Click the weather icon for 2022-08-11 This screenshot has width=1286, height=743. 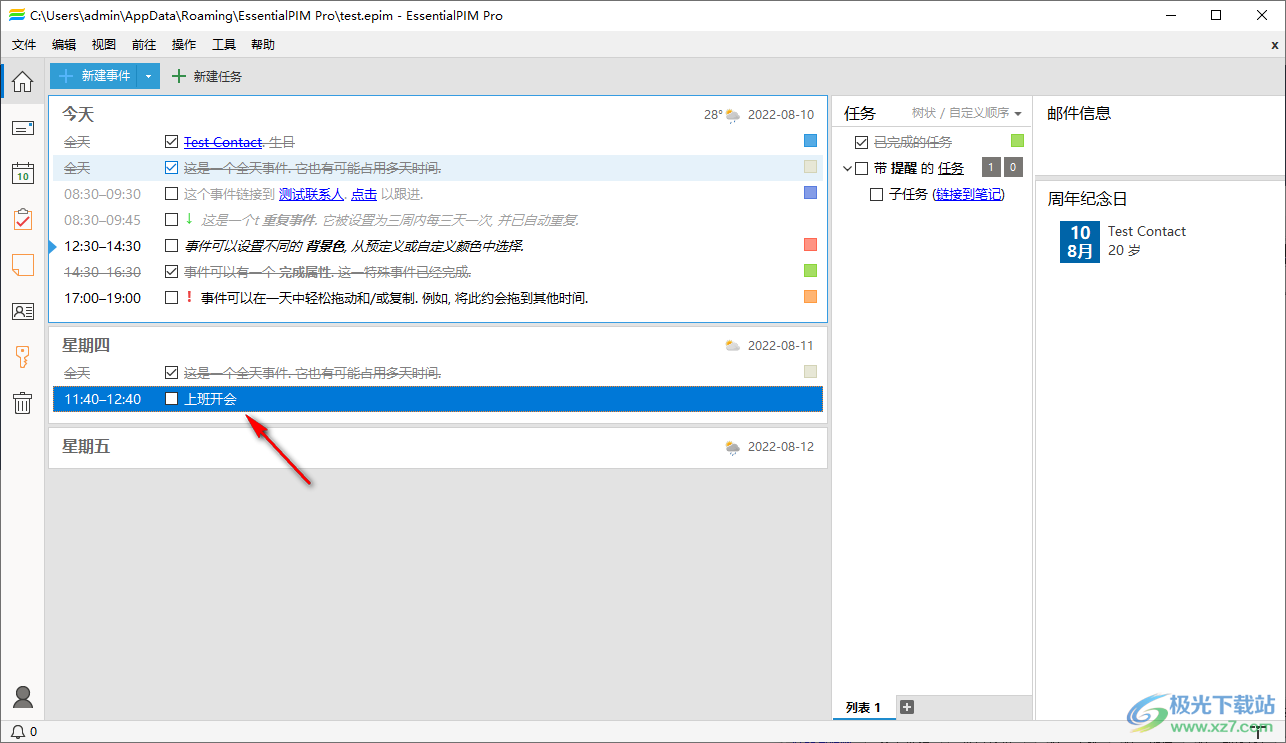click(x=733, y=346)
